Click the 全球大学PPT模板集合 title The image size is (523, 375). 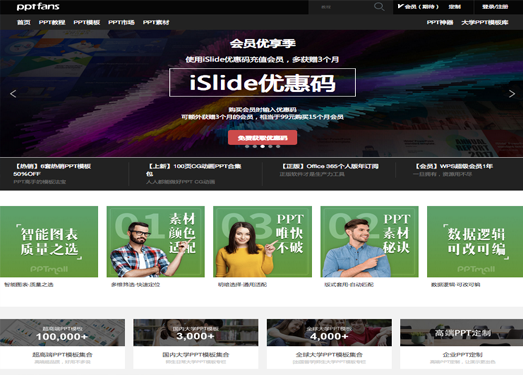329,354
